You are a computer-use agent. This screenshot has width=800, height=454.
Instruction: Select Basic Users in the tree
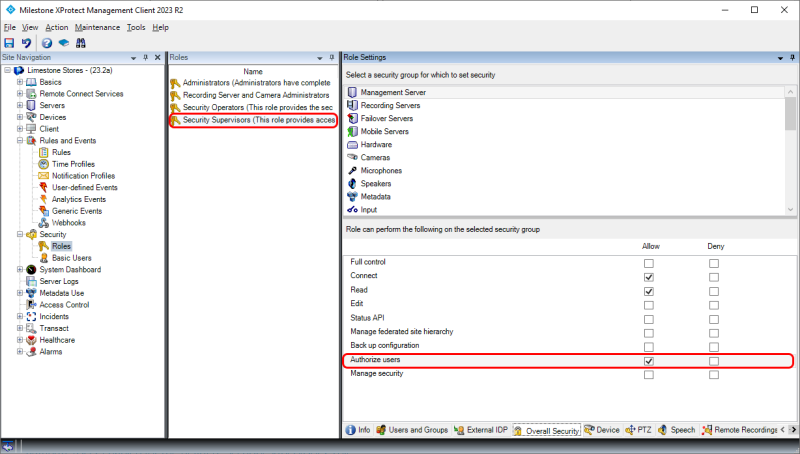[x=71, y=258]
